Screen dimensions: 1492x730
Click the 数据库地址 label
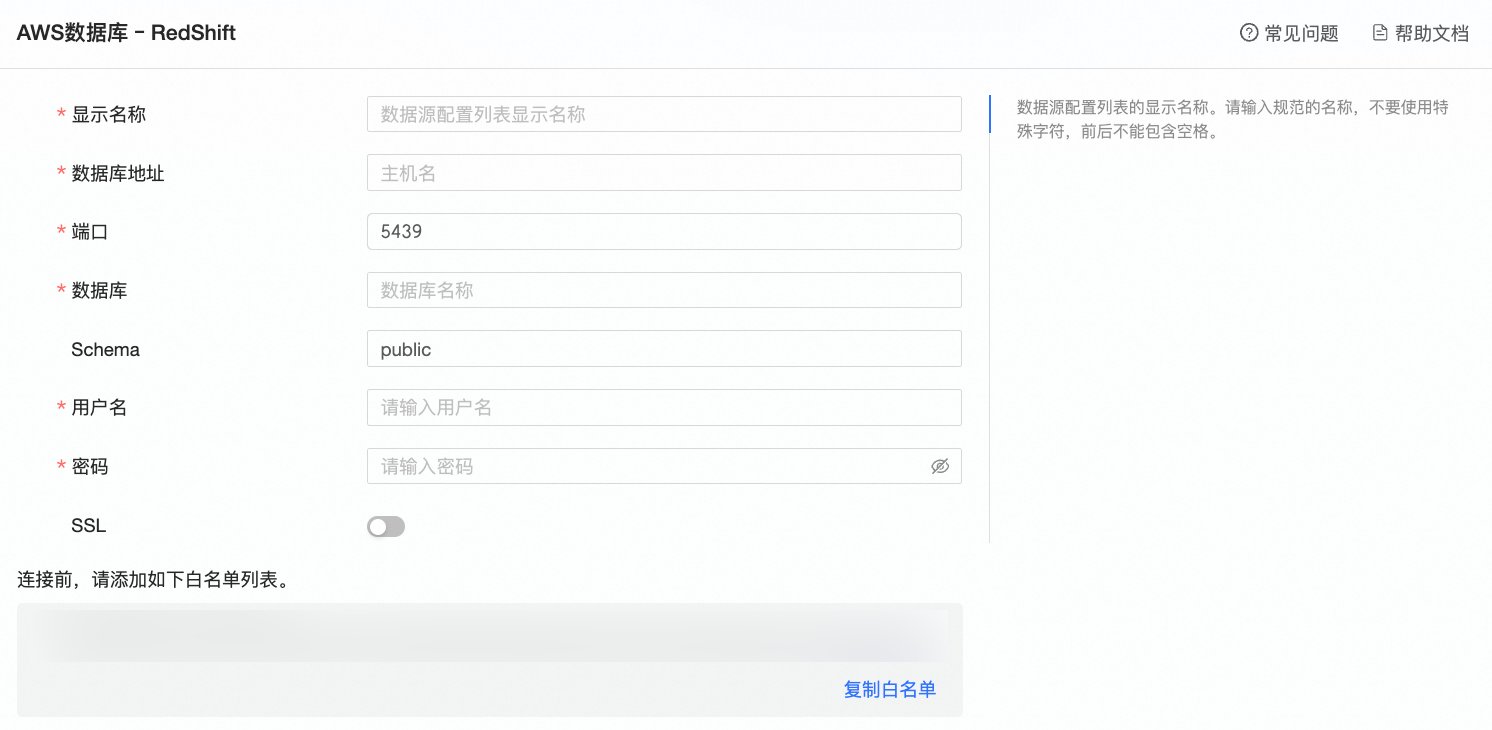[x=117, y=174]
